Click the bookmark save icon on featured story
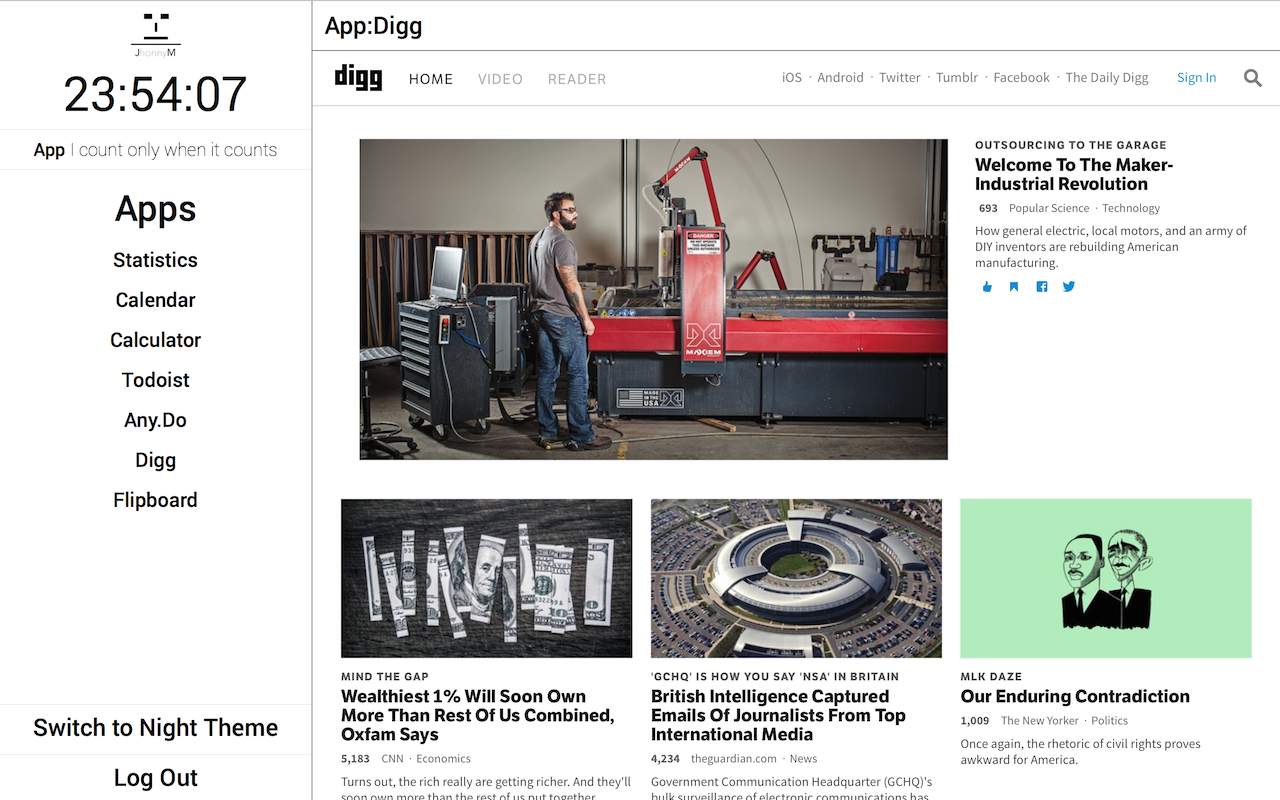The width and height of the screenshot is (1280, 800). point(1014,287)
